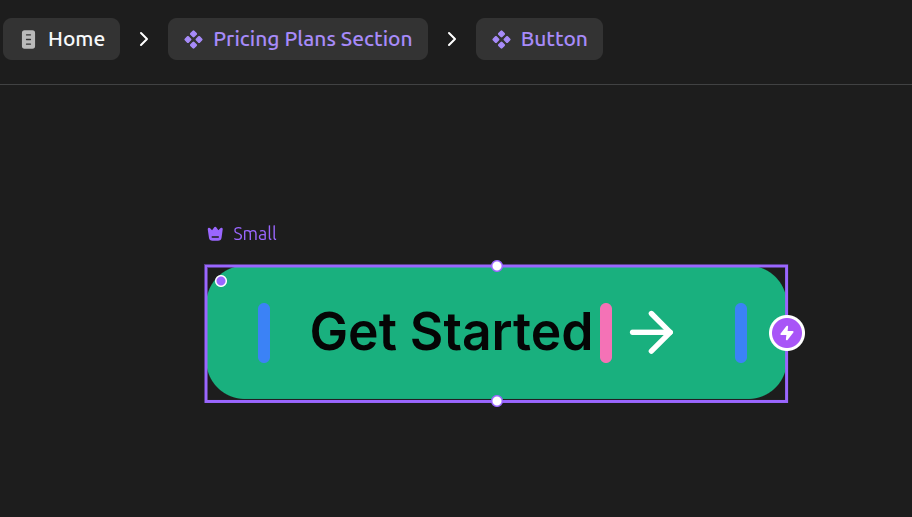Click the Home page icon in breadcrumb
The image size is (912, 517).
(x=28, y=39)
